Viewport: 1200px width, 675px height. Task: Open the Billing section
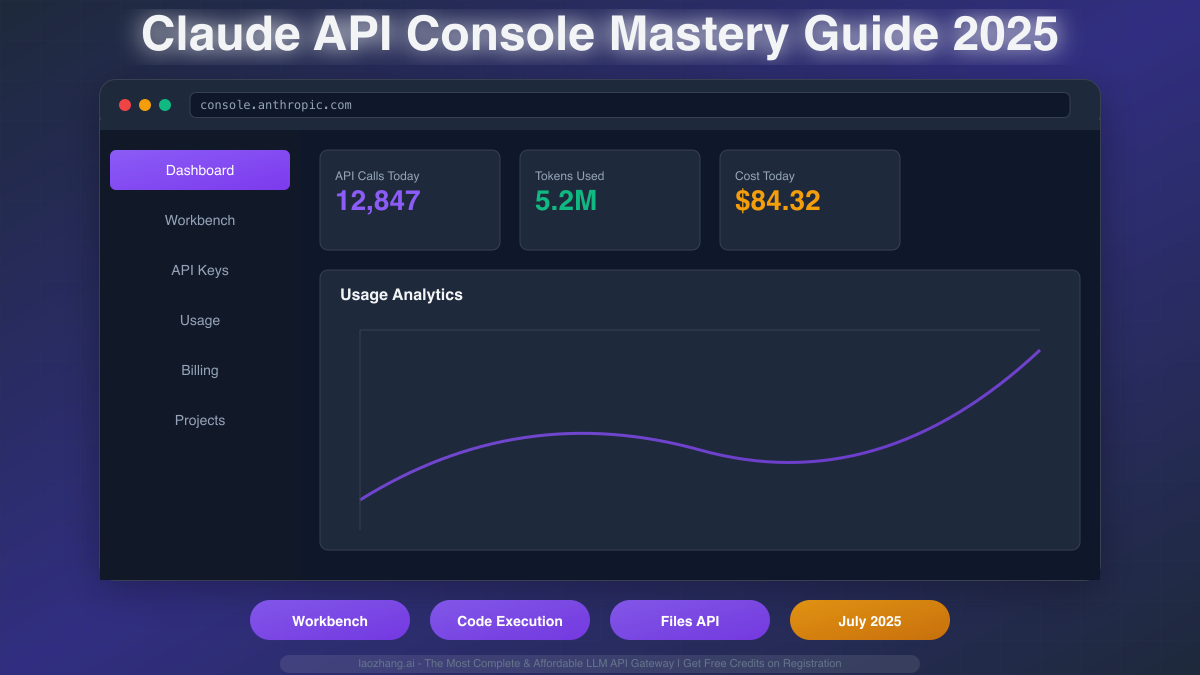[200, 370]
